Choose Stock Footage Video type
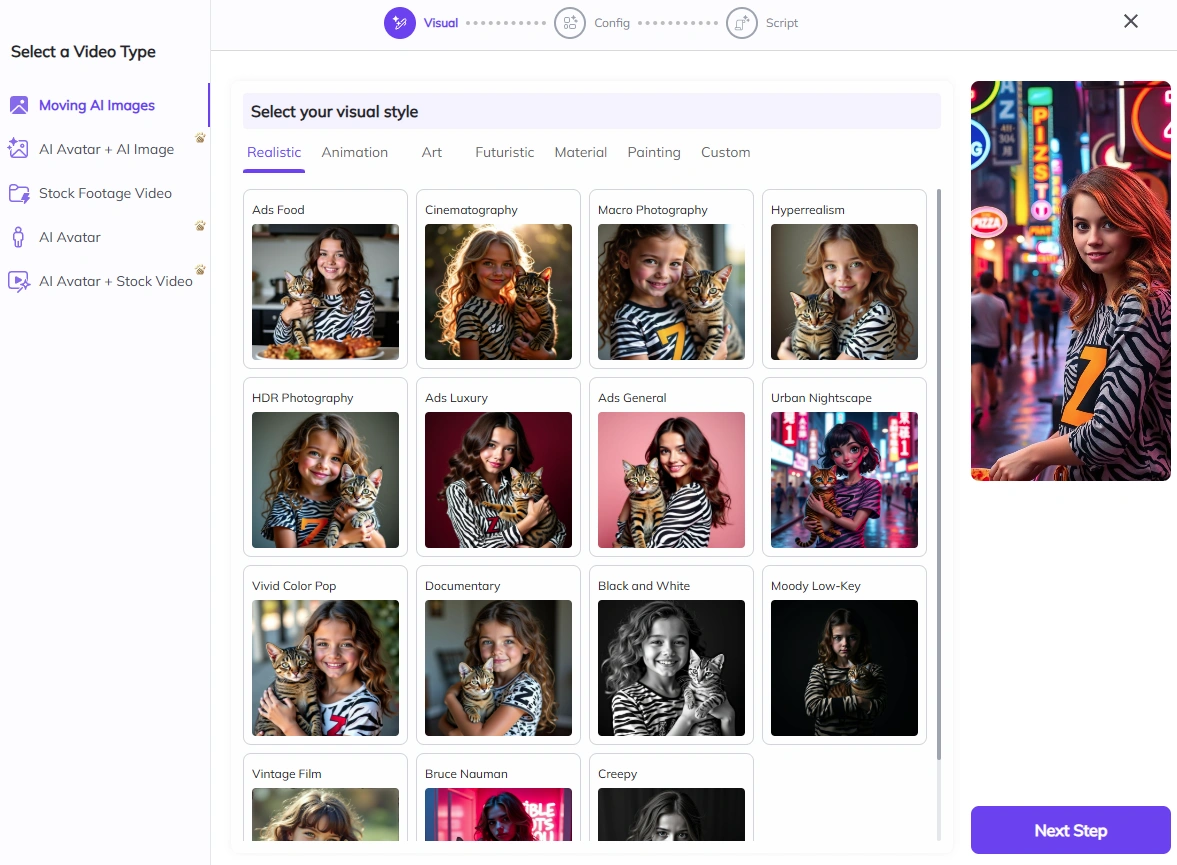Screen dimensions: 1177x865 104,193
